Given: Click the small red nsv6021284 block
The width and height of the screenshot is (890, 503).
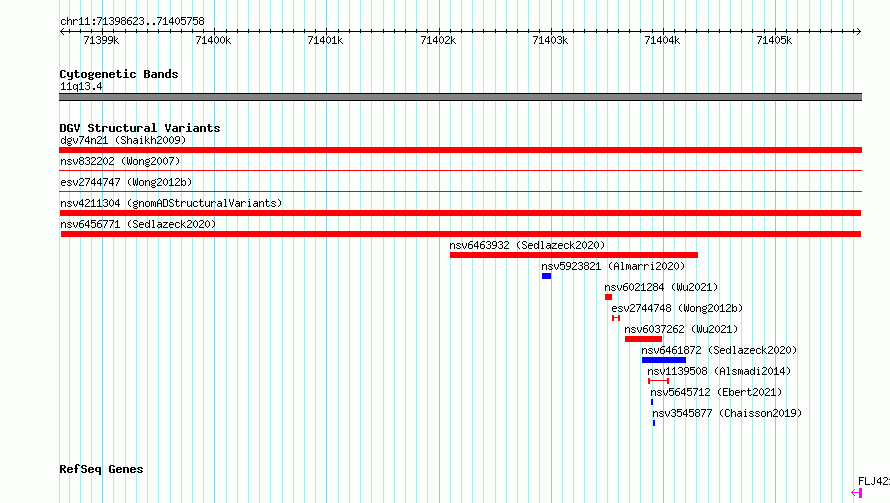Looking at the screenshot, I should [x=608, y=297].
